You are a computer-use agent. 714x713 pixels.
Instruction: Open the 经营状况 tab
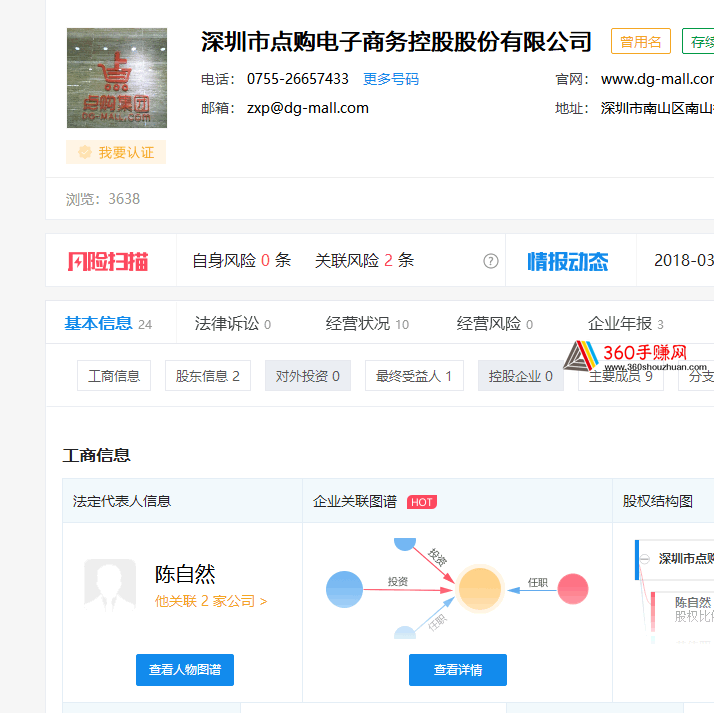[367, 324]
